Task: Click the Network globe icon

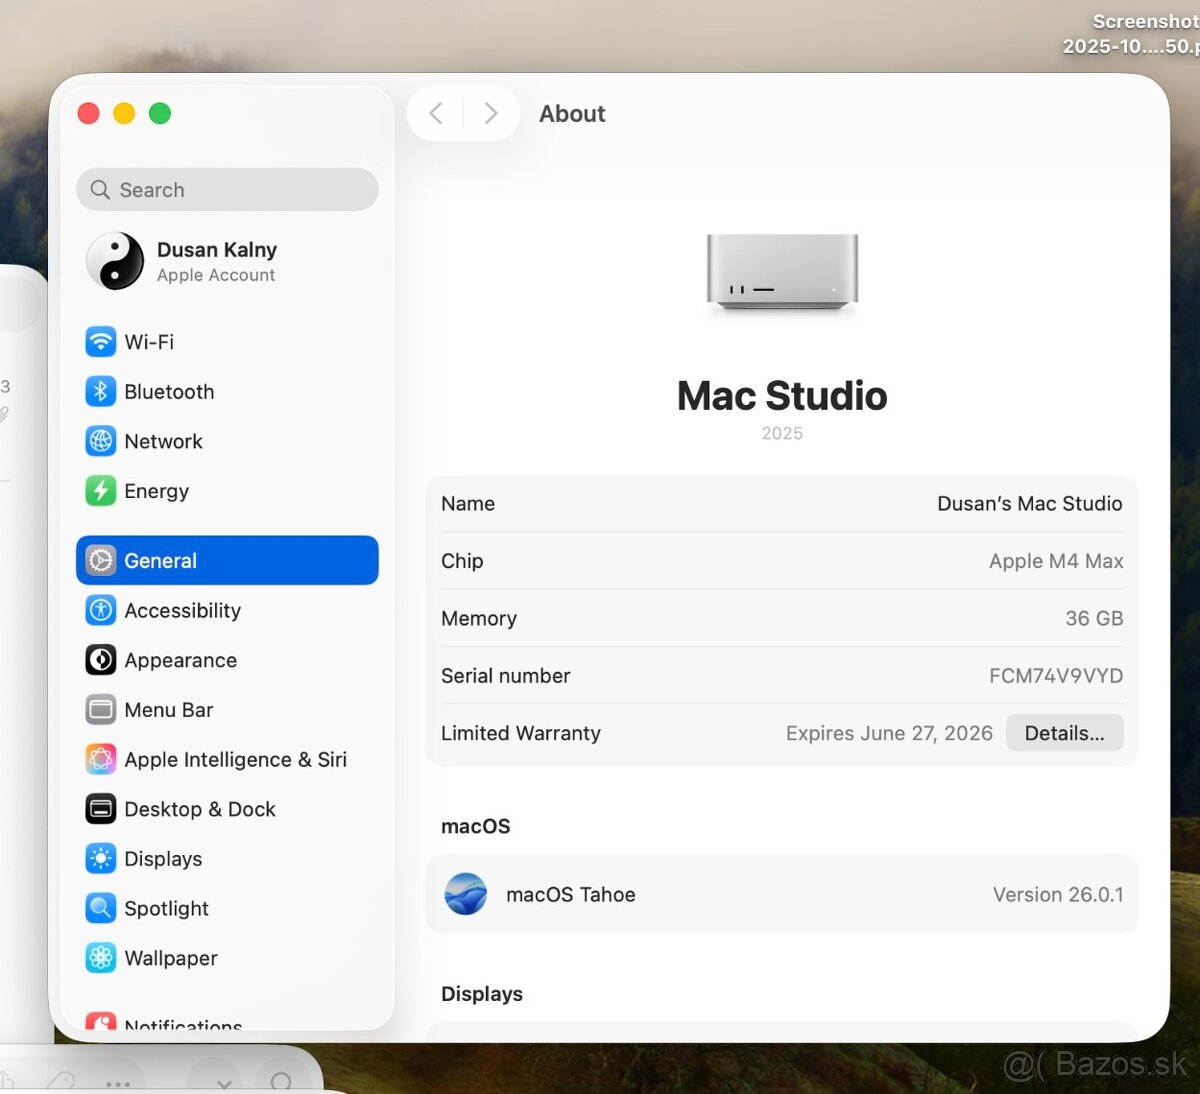Action: (x=100, y=441)
